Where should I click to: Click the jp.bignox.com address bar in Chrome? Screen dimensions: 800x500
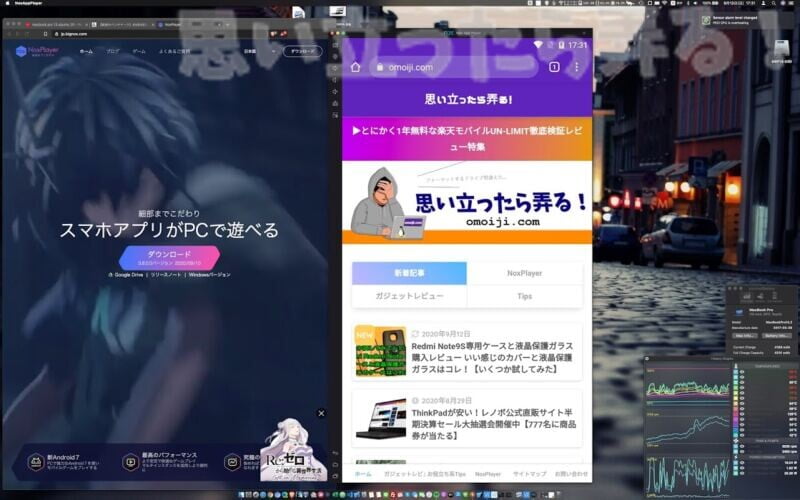click(158, 34)
